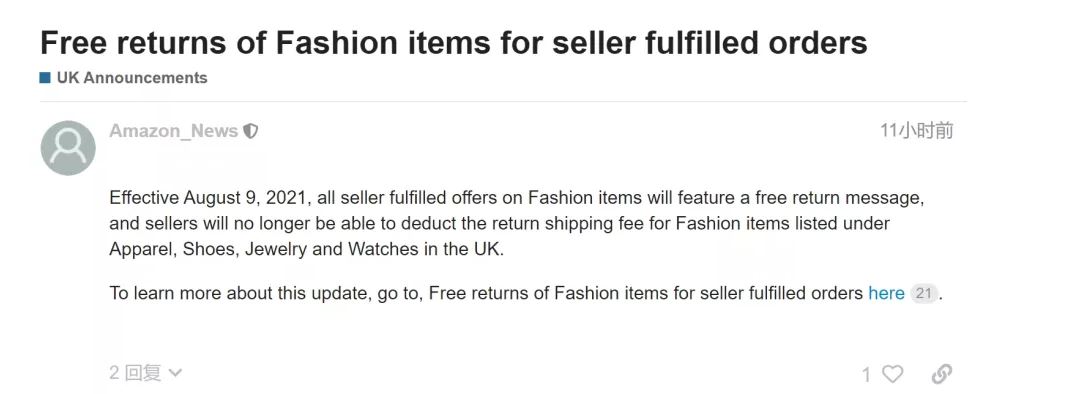Show the 2 回复 replies
Viewport: 1073px width, 394px height.
point(135,373)
